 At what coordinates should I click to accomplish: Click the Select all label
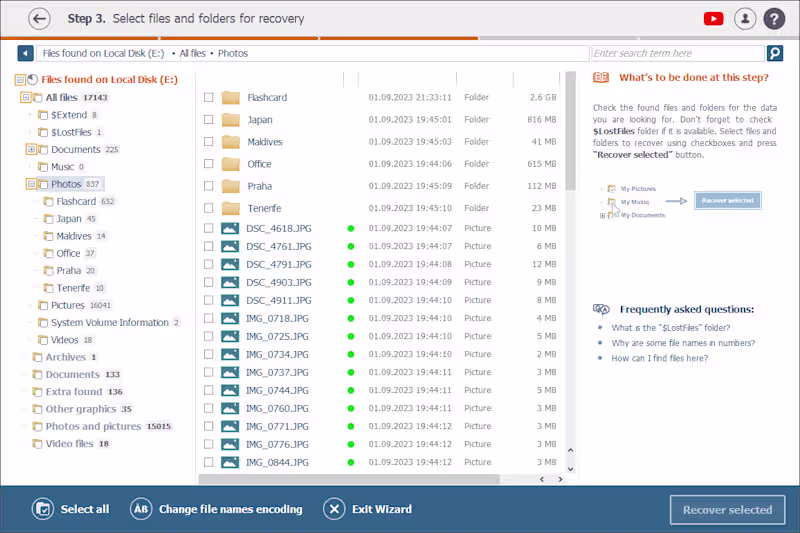click(x=85, y=509)
